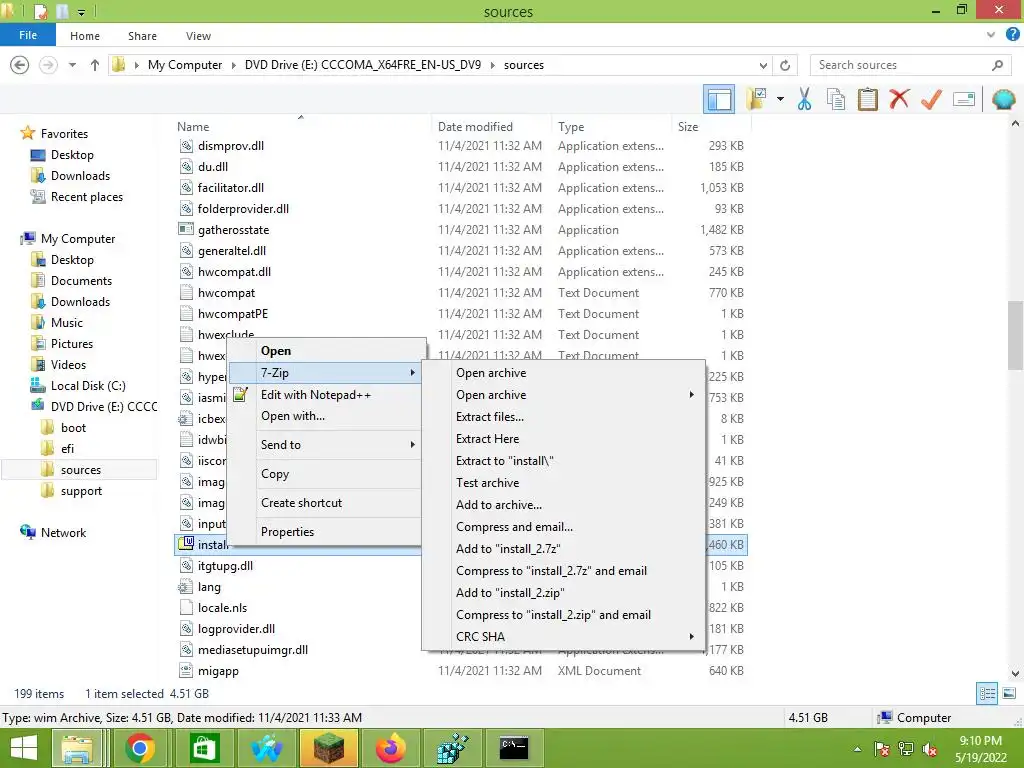Image resolution: width=1024 pixels, height=768 pixels.
Task: Click the Rename toolbar icon
Action: (964, 99)
